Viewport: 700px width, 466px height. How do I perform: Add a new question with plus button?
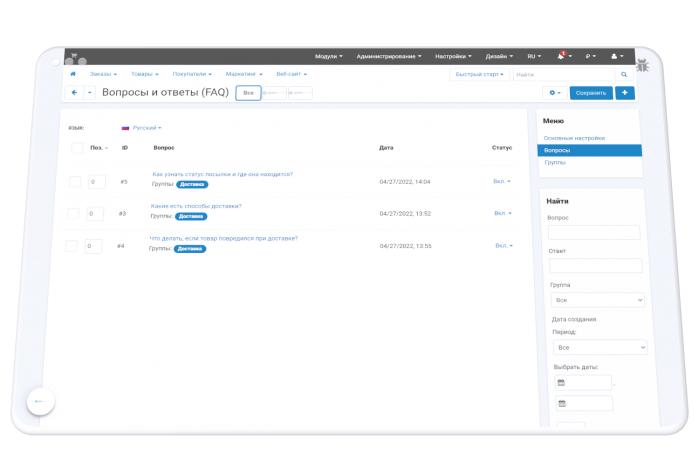pyautogui.click(x=625, y=93)
